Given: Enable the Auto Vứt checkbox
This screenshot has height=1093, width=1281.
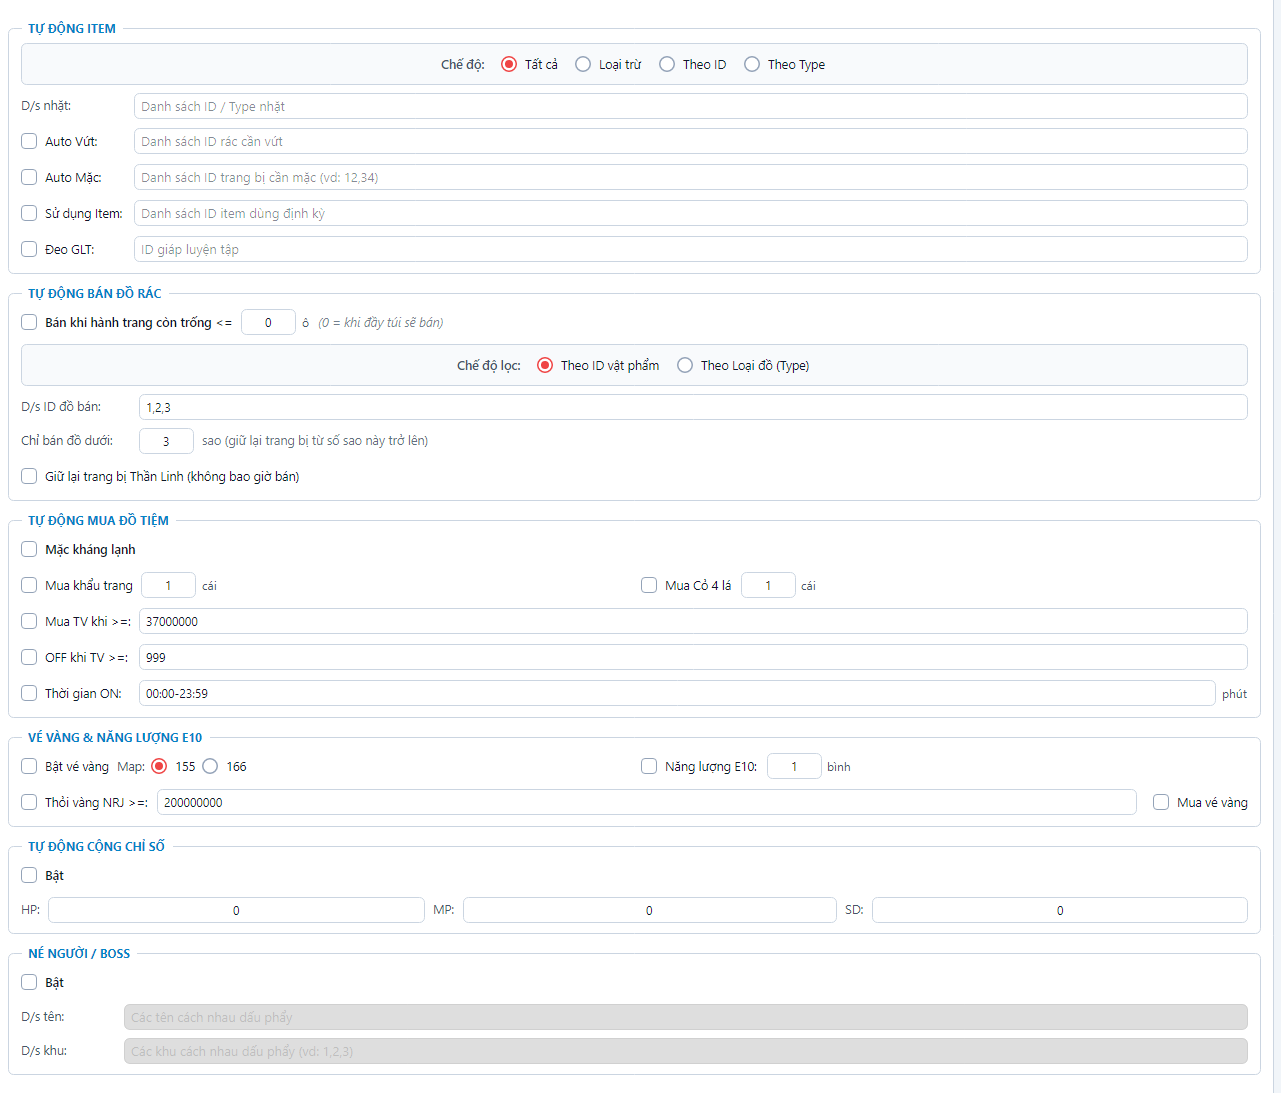Looking at the screenshot, I should coord(29,141).
